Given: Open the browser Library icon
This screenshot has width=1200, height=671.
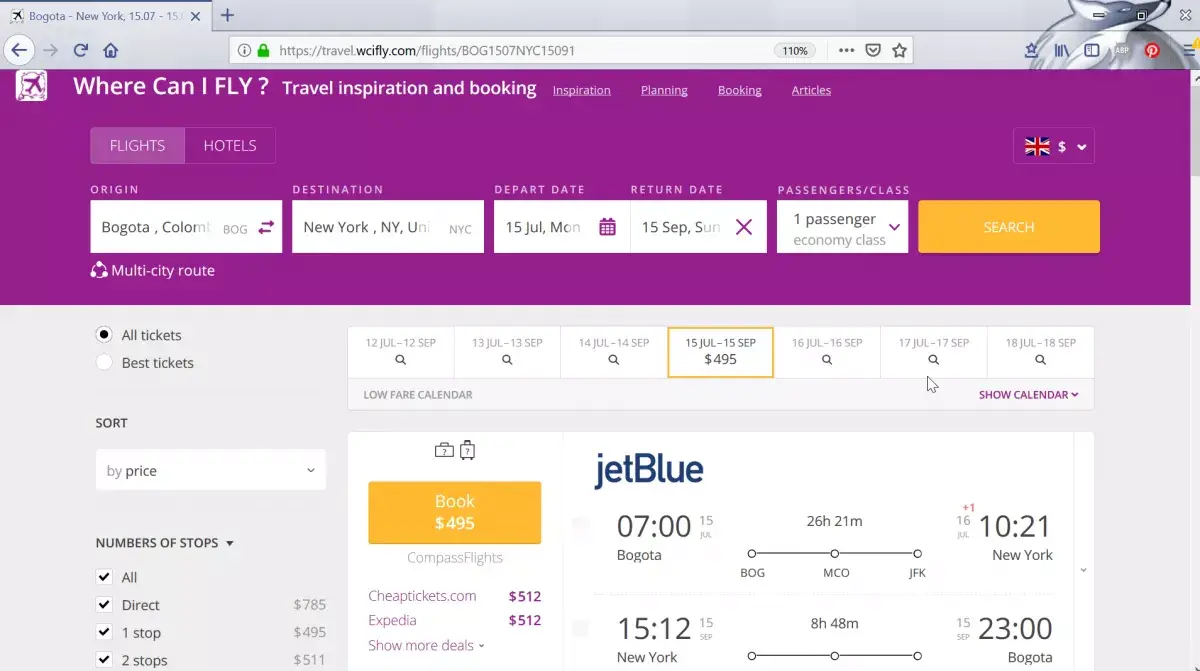Looking at the screenshot, I should coord(1062,50).
